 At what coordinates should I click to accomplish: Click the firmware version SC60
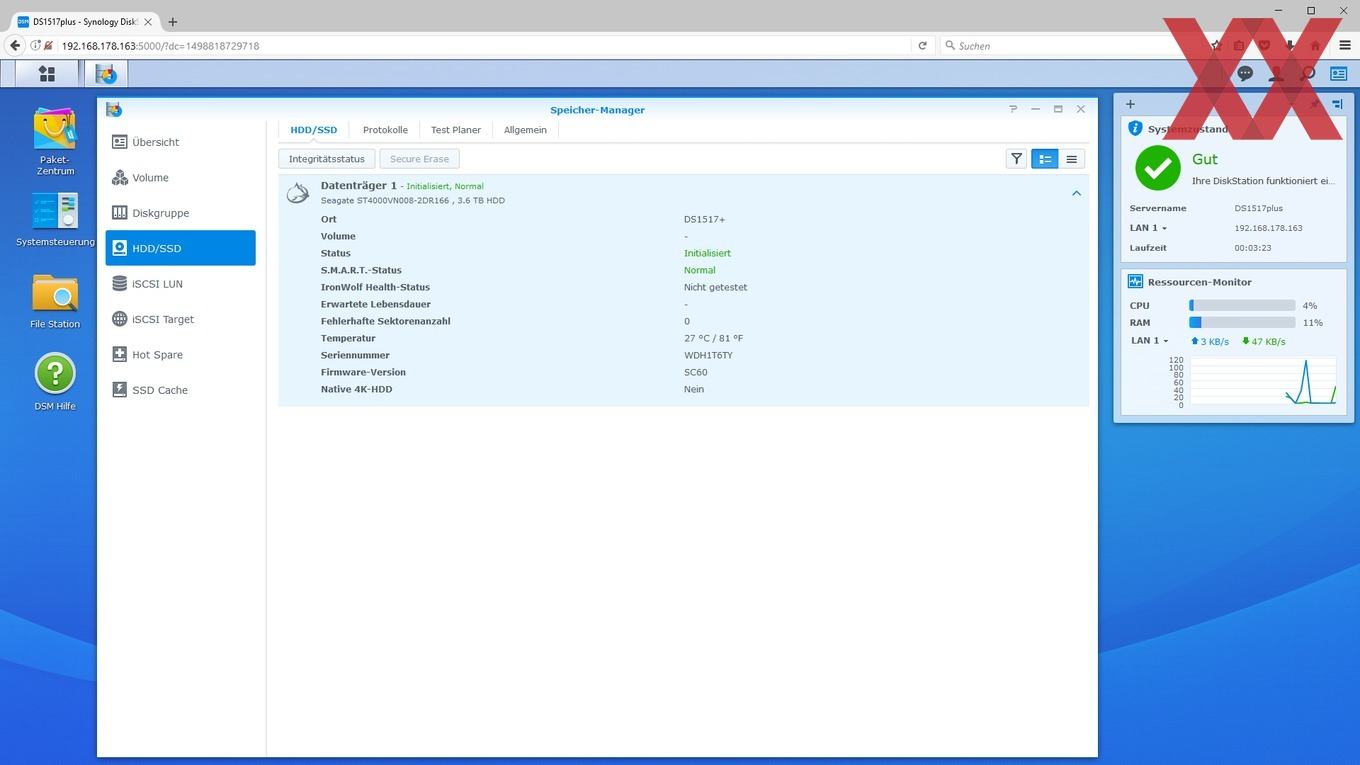tap(695, 372)
